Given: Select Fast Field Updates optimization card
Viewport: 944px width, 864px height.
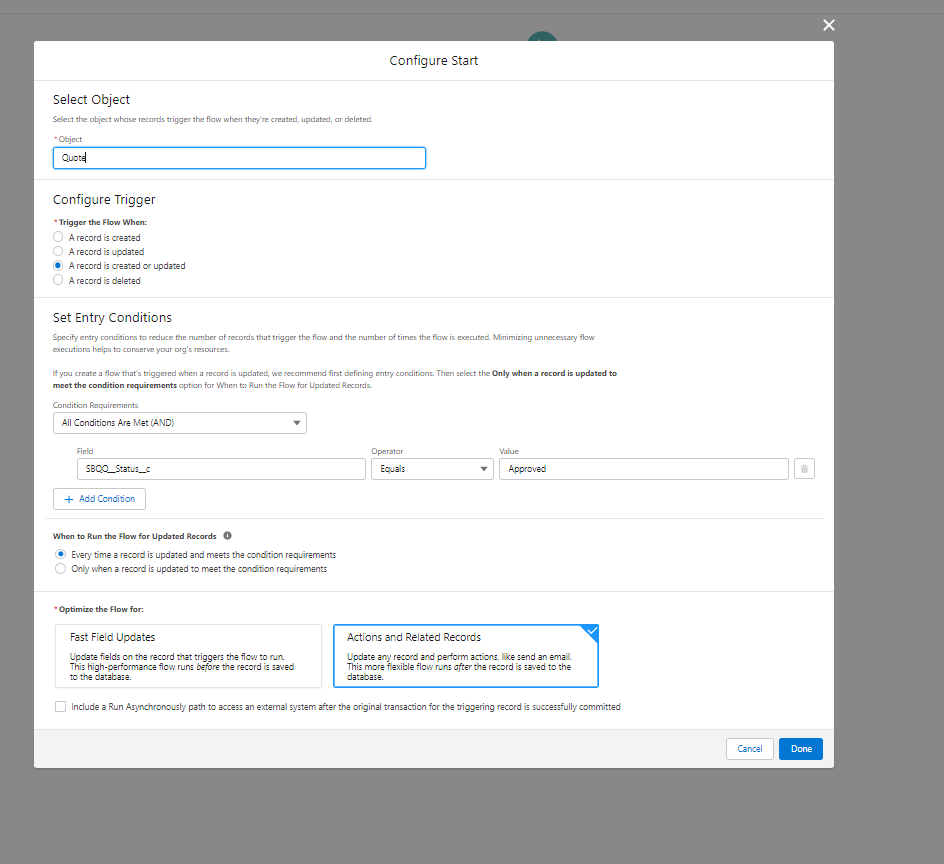Looking at the screenshot, I should (x=188, y=656).
